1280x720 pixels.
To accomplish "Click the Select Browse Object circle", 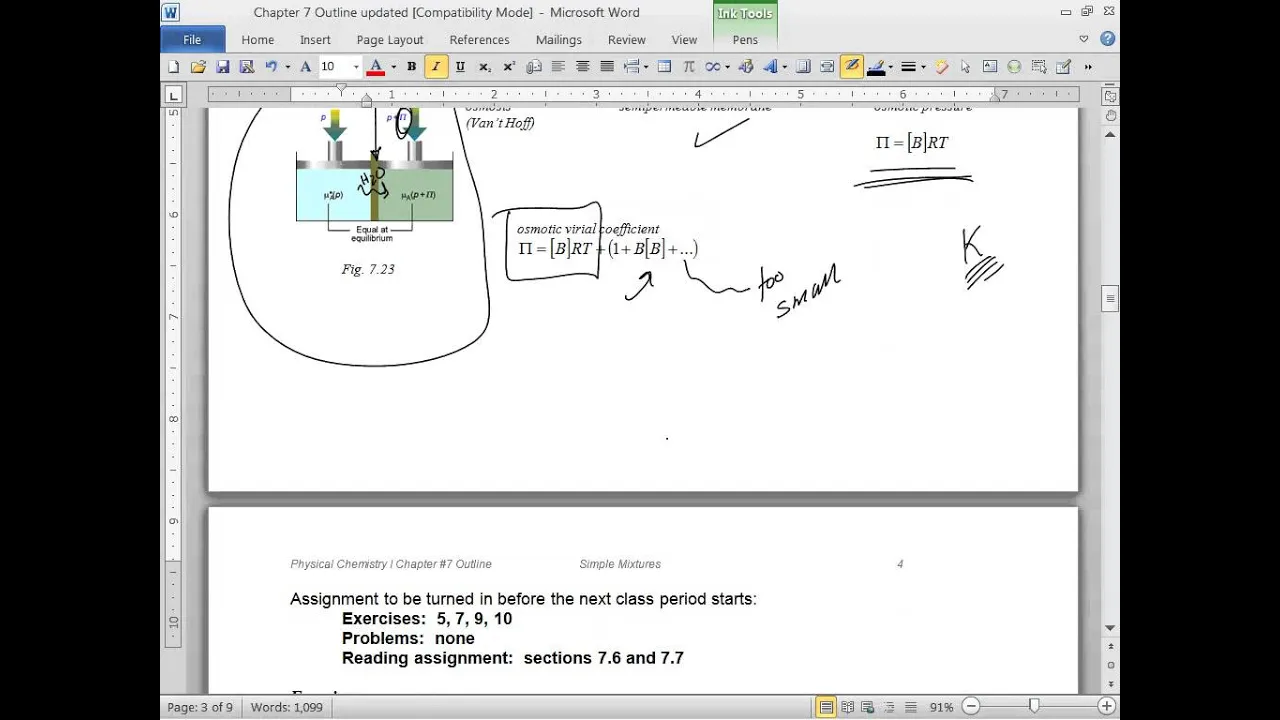I will (x=1110, y=664).
